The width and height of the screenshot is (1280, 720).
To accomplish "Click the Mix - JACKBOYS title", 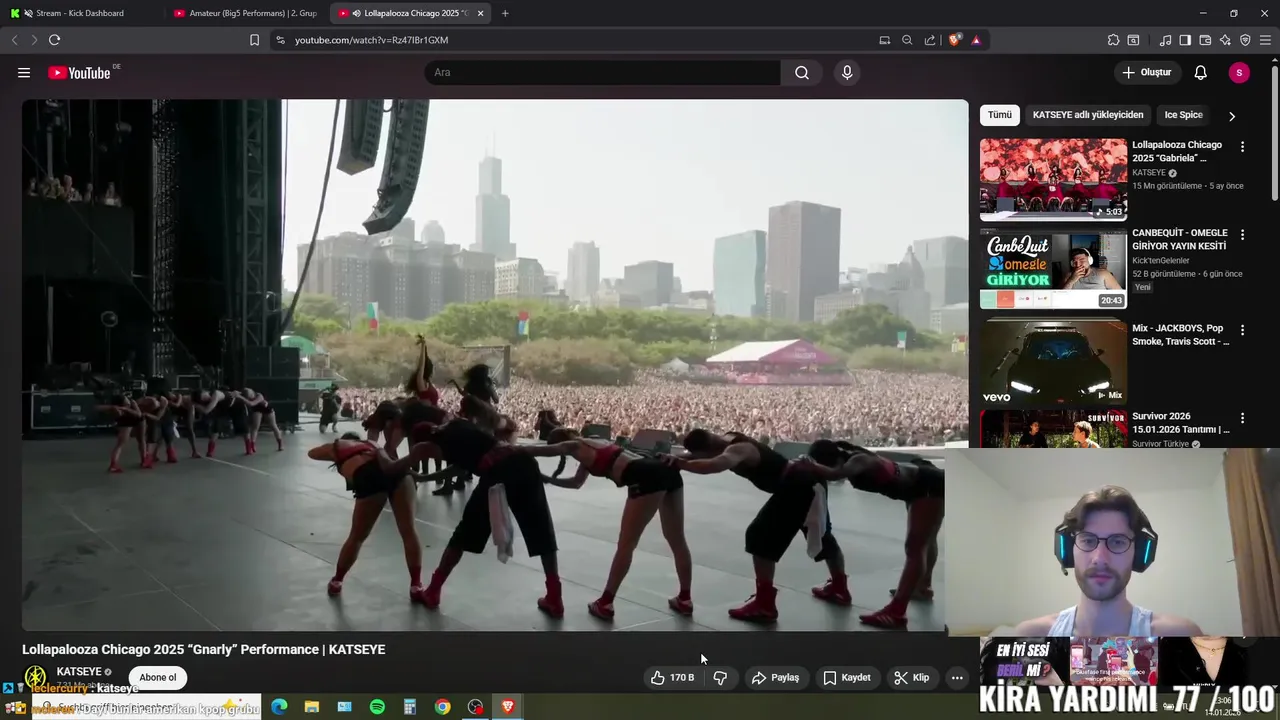I will (x=1180, y=335).
